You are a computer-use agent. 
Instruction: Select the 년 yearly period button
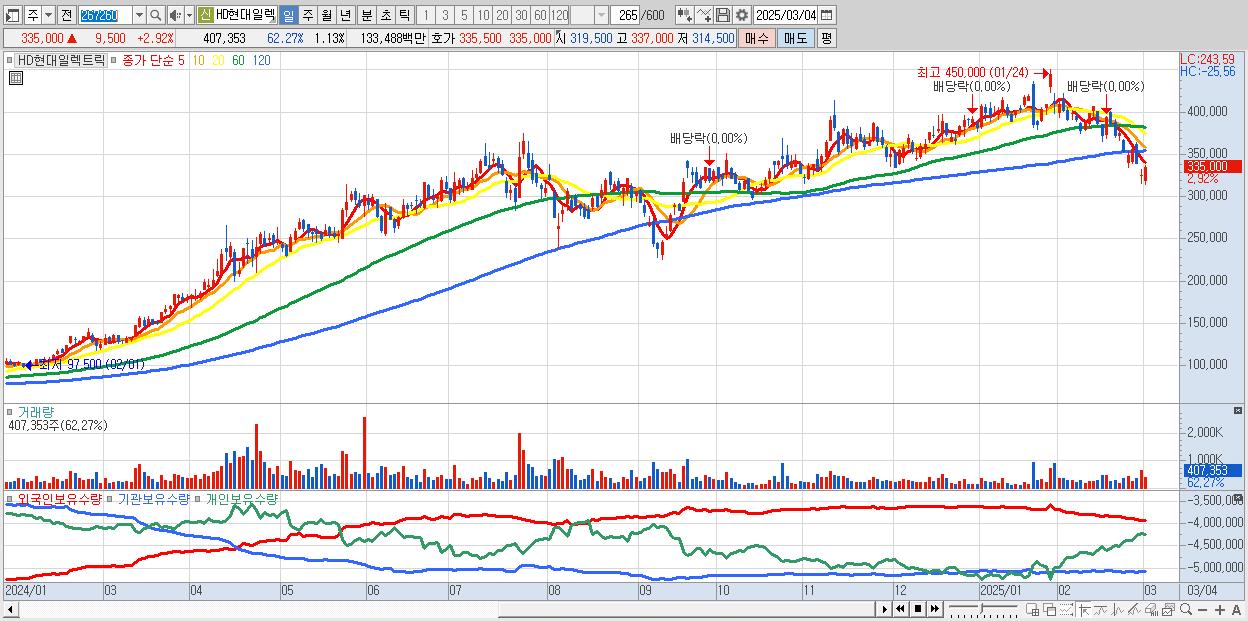click(345, 16)
